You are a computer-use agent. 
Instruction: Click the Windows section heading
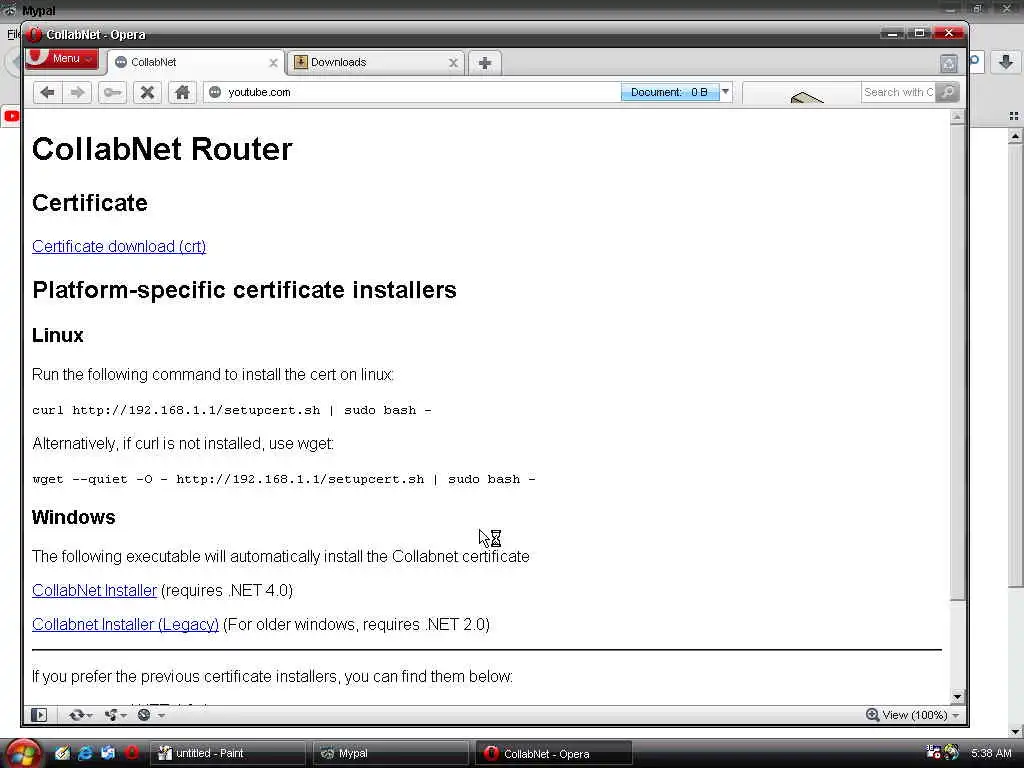(74, 517)
